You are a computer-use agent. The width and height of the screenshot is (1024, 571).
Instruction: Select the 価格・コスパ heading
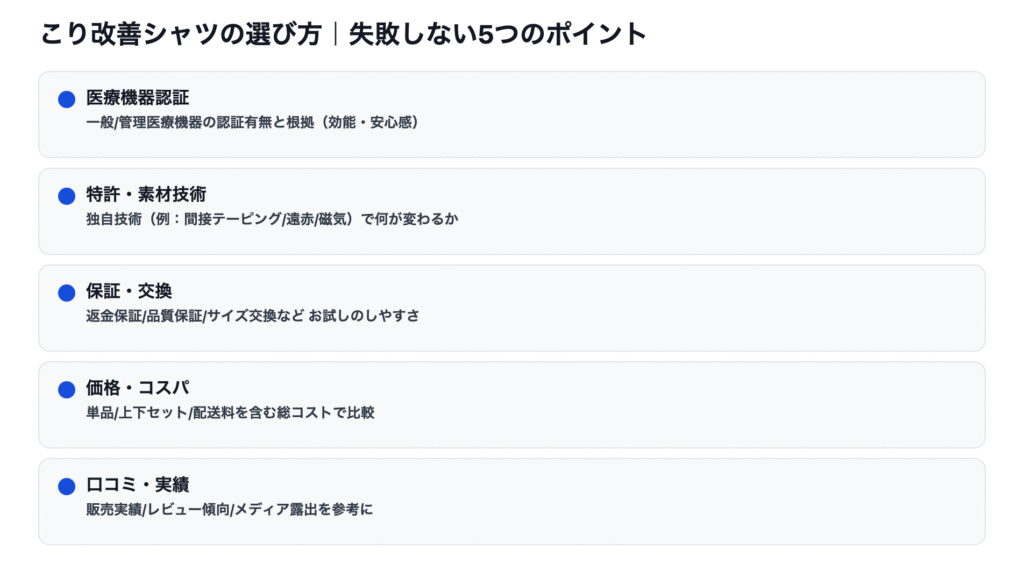pyautogui.click(x=137, y=388)
